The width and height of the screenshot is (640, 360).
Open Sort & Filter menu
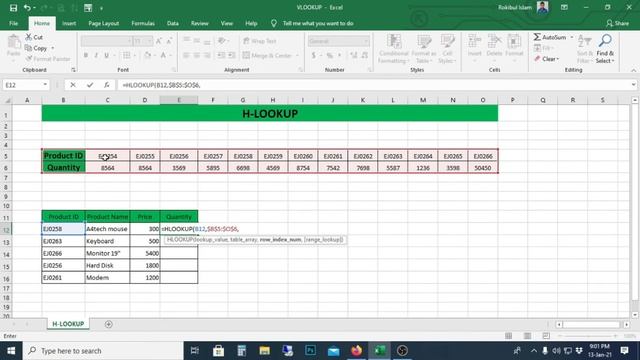(585, 49)
